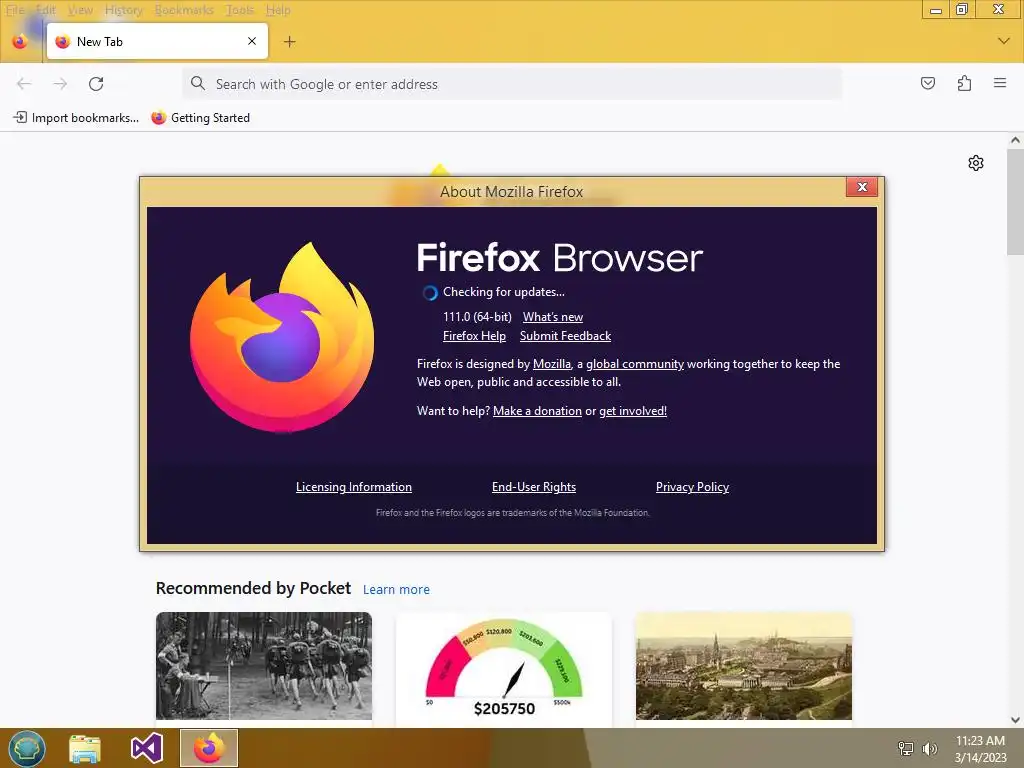Click the page scrollbar thumb
This screenshot has height=768, width=1024.
click(1015, 202)
